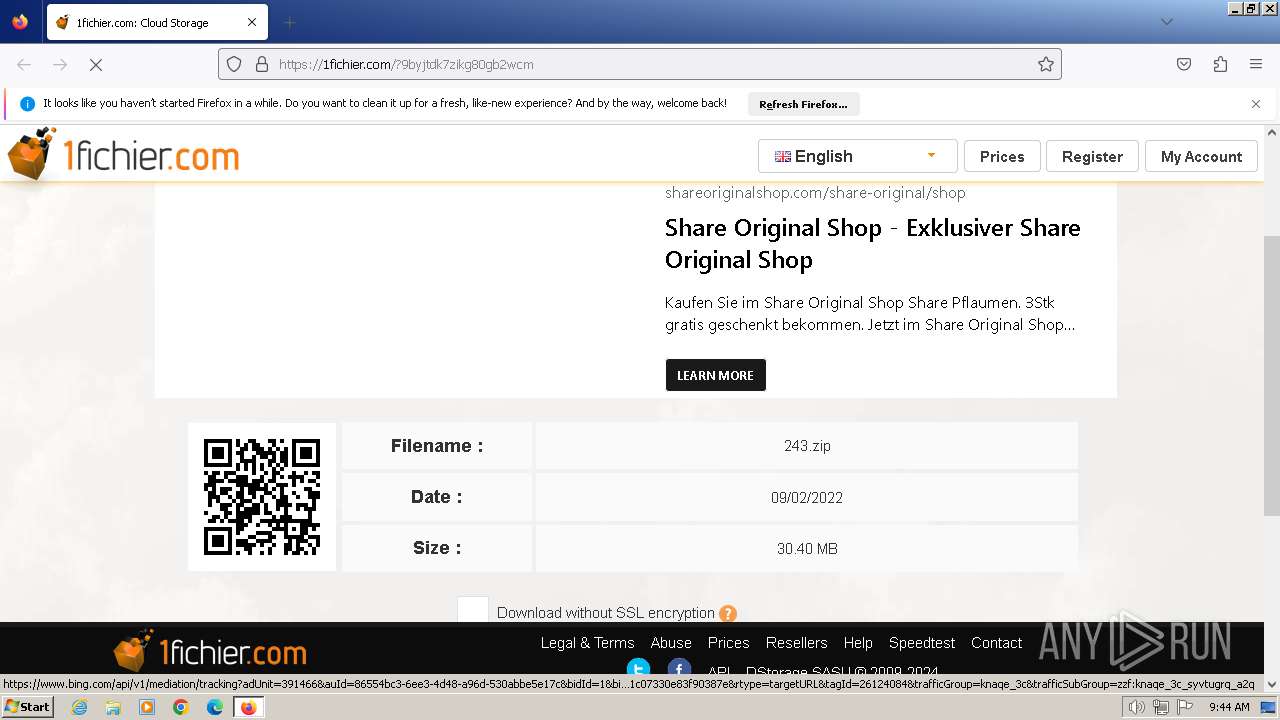1280x720 pixels.
Task: Click the address bar URL field
Action: pos(640,64)
